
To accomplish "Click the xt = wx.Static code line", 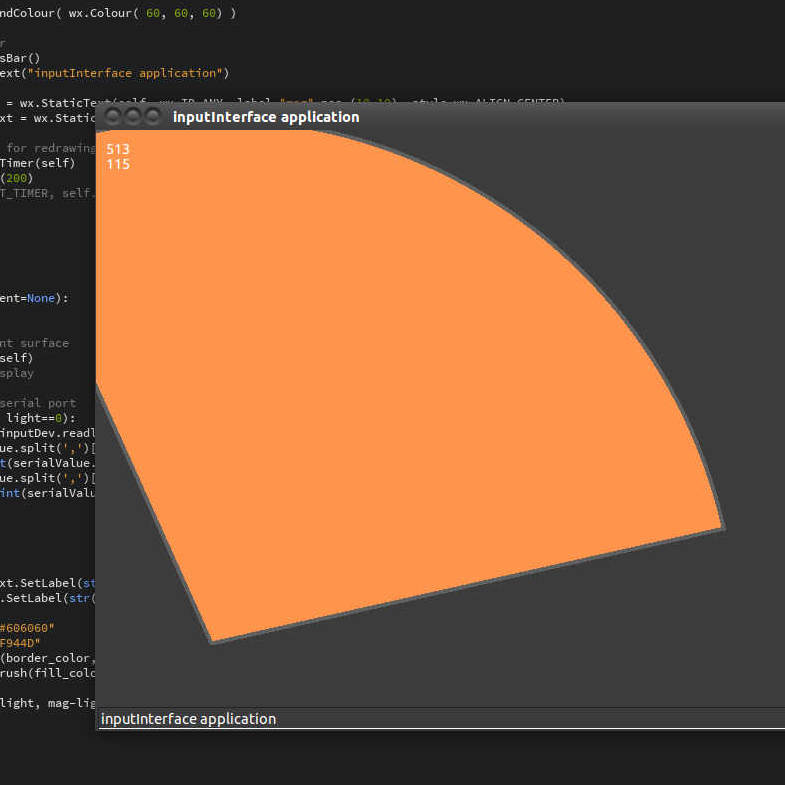I will tap(48, 118).
